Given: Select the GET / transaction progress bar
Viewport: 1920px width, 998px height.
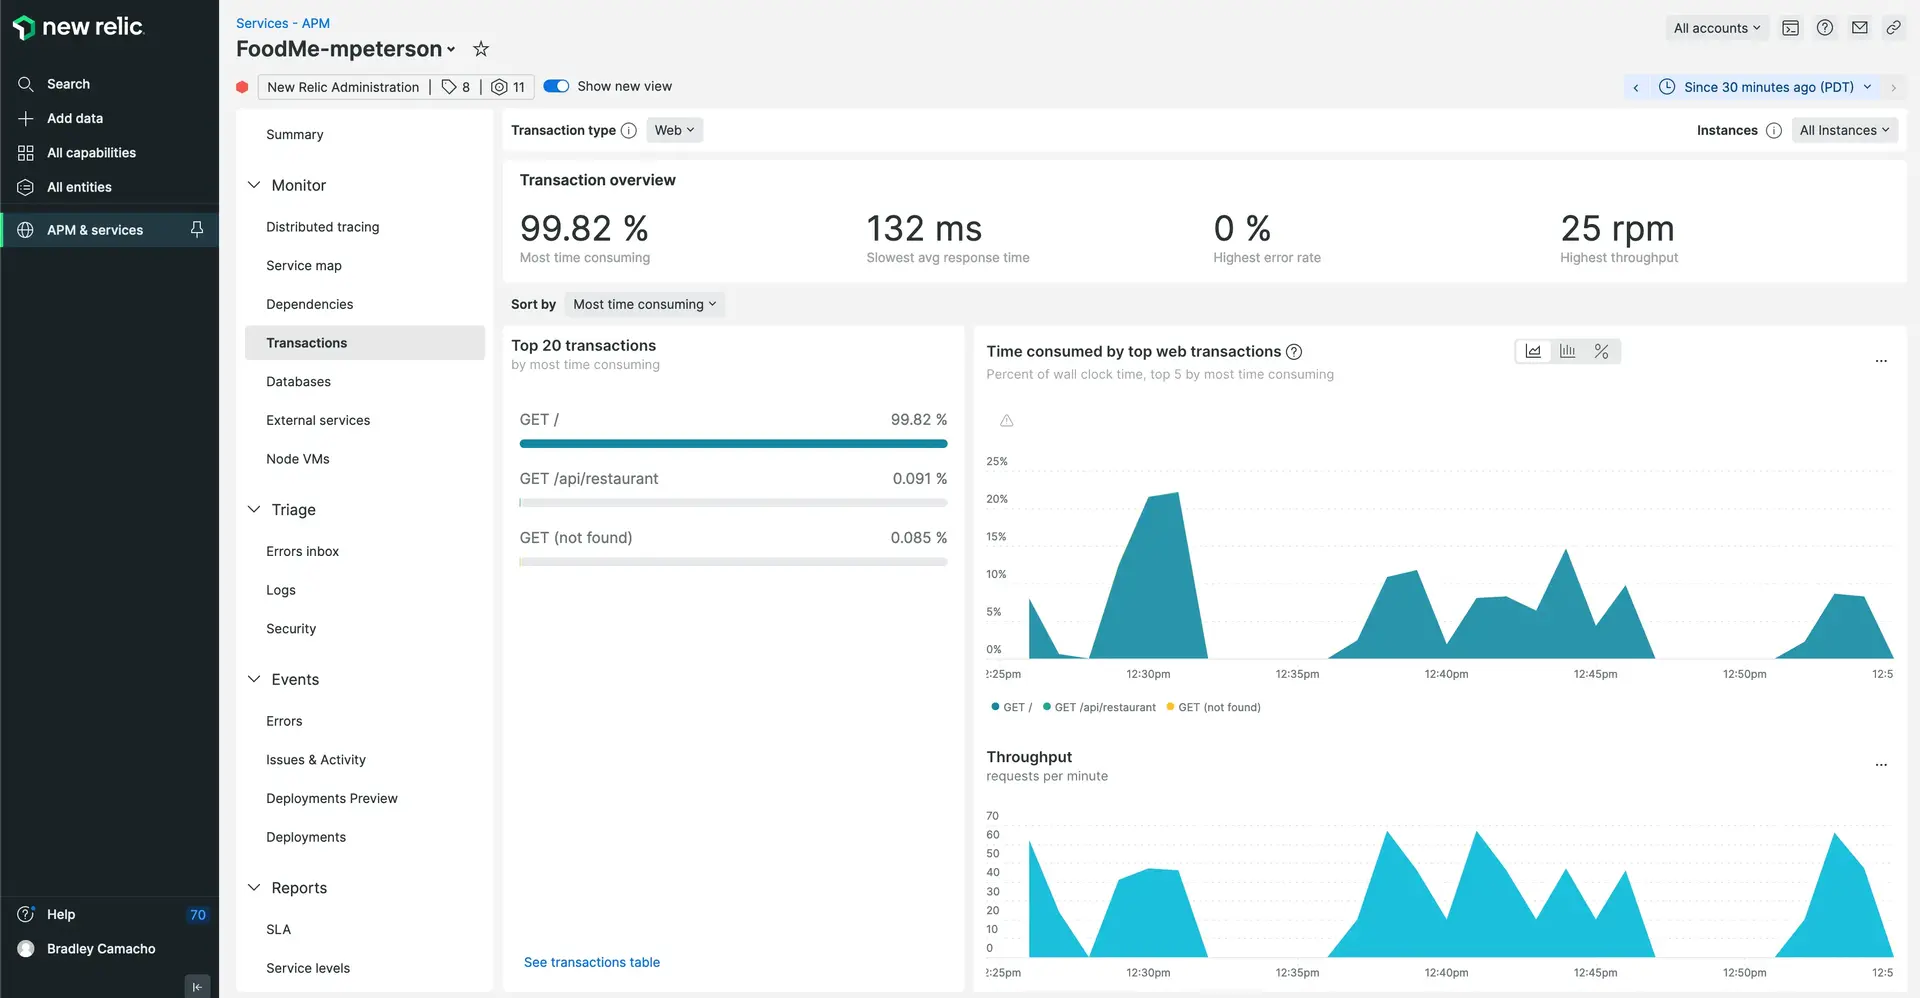Looking at the screenshot, I should pos(733,443).
